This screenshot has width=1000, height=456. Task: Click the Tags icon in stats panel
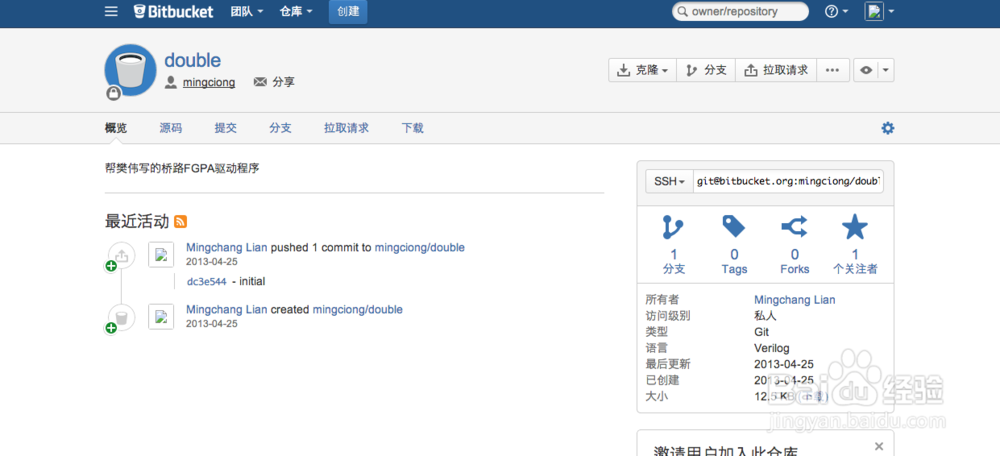pos(734,226)
